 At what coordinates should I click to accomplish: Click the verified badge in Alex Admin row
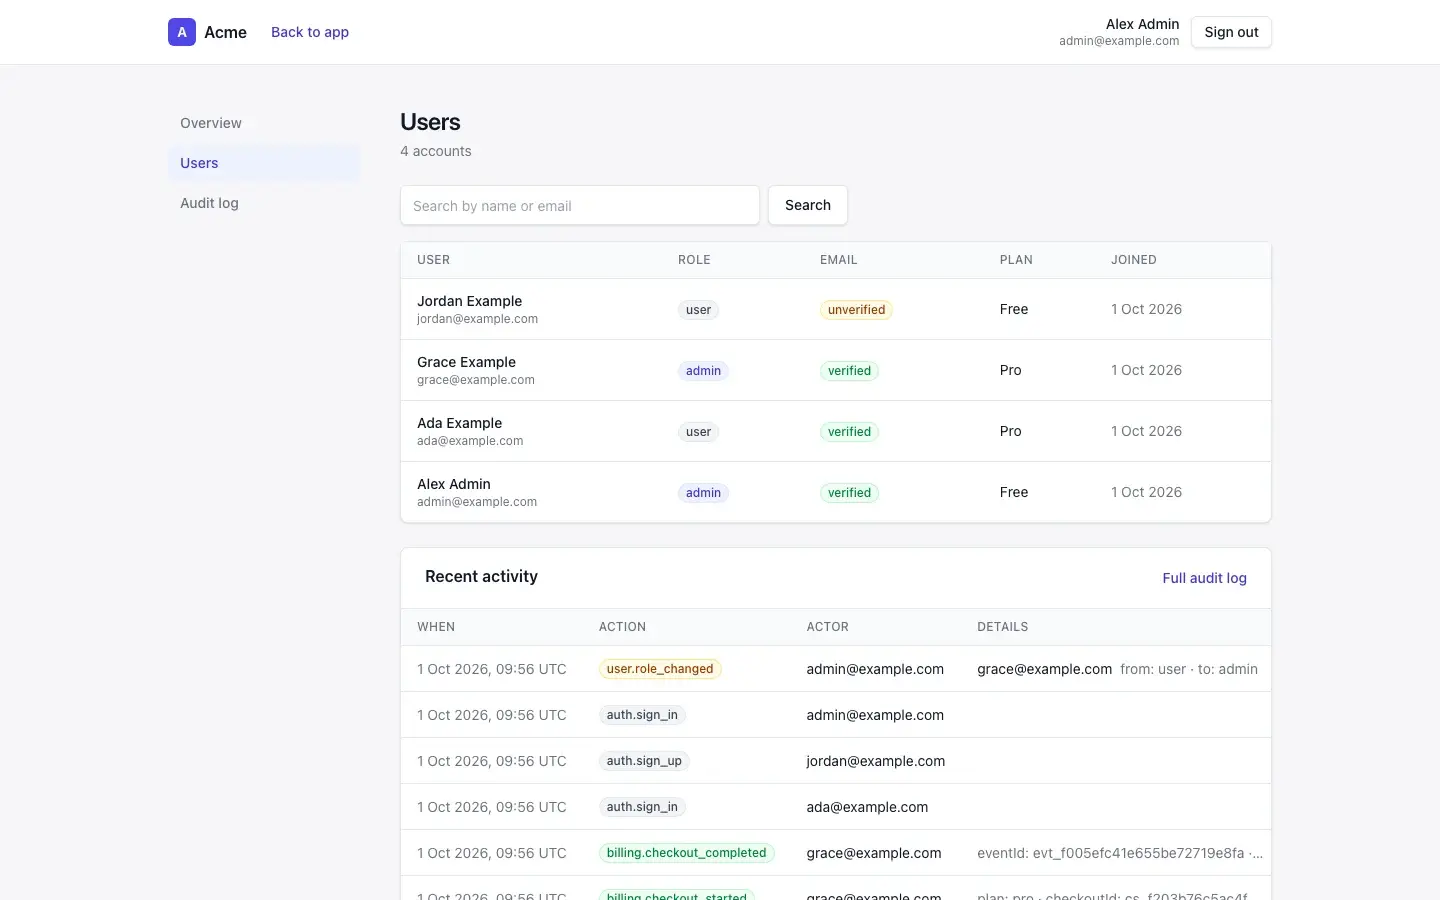[849, 493]
